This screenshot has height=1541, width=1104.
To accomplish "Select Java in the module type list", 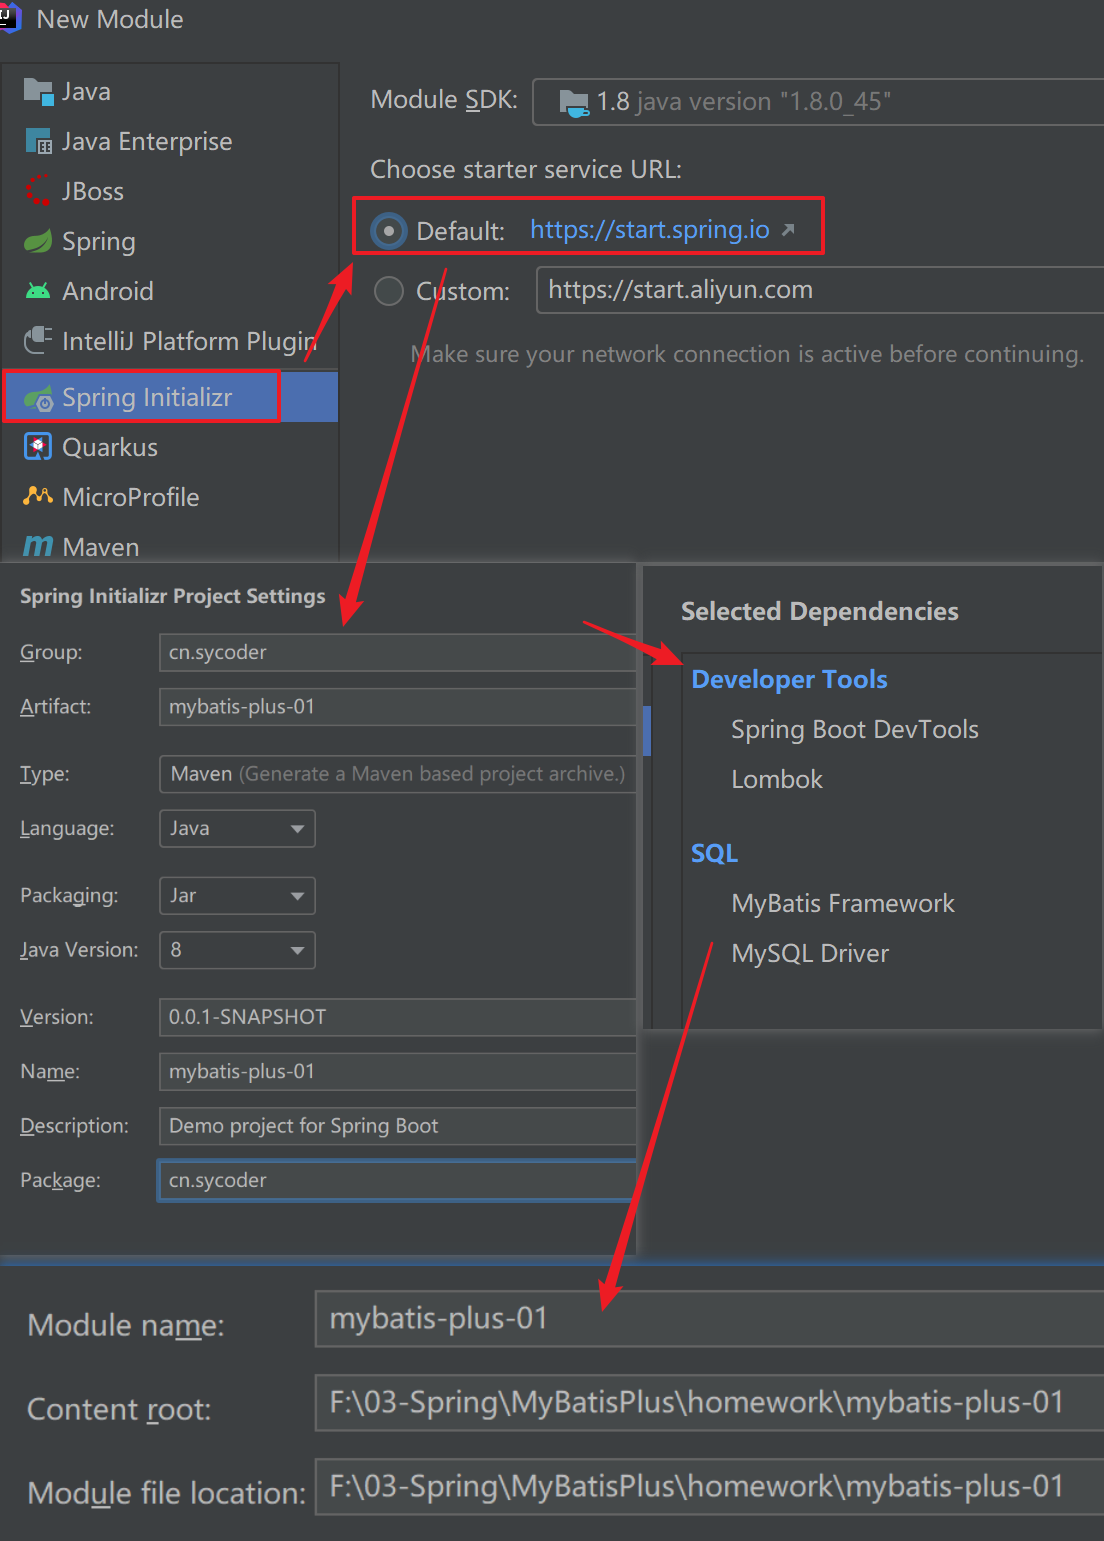I will [170, 91].
